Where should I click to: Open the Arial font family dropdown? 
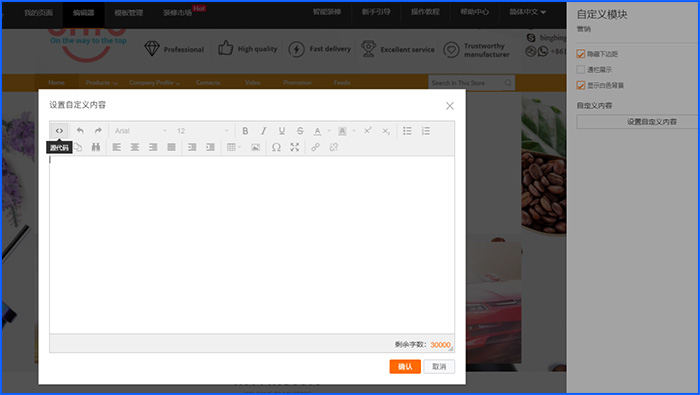140,131
